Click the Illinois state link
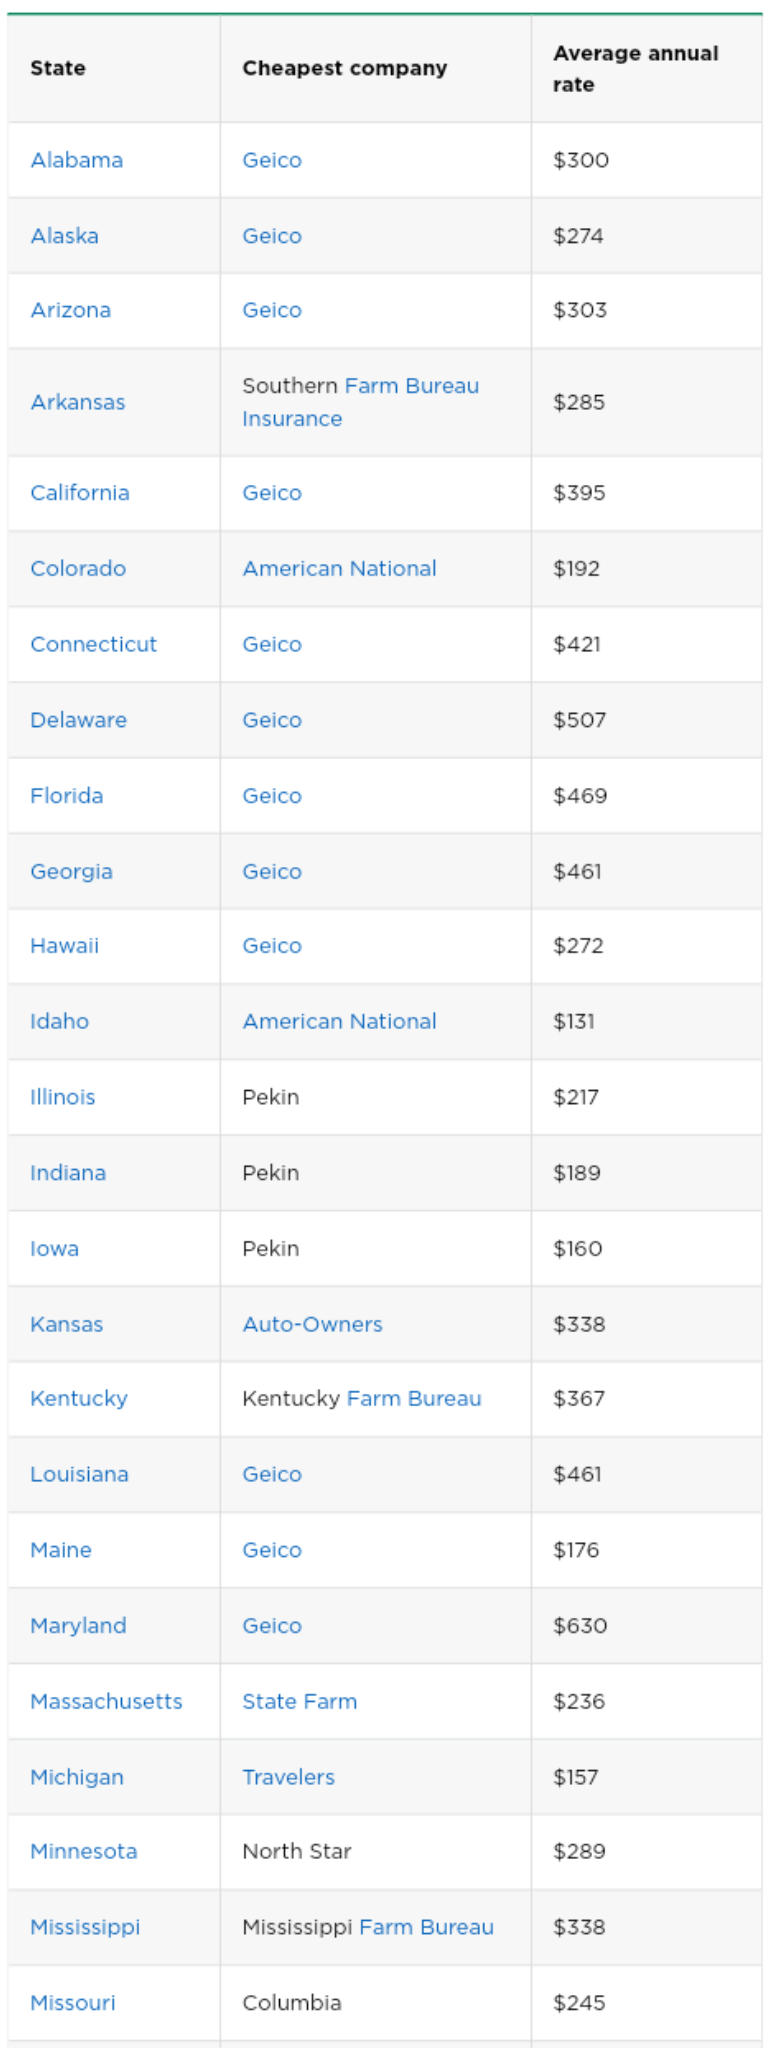 62,1097
